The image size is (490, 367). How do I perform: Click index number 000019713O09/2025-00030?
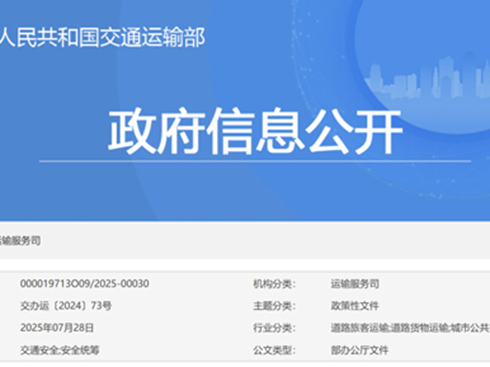(x=84, y=284)
